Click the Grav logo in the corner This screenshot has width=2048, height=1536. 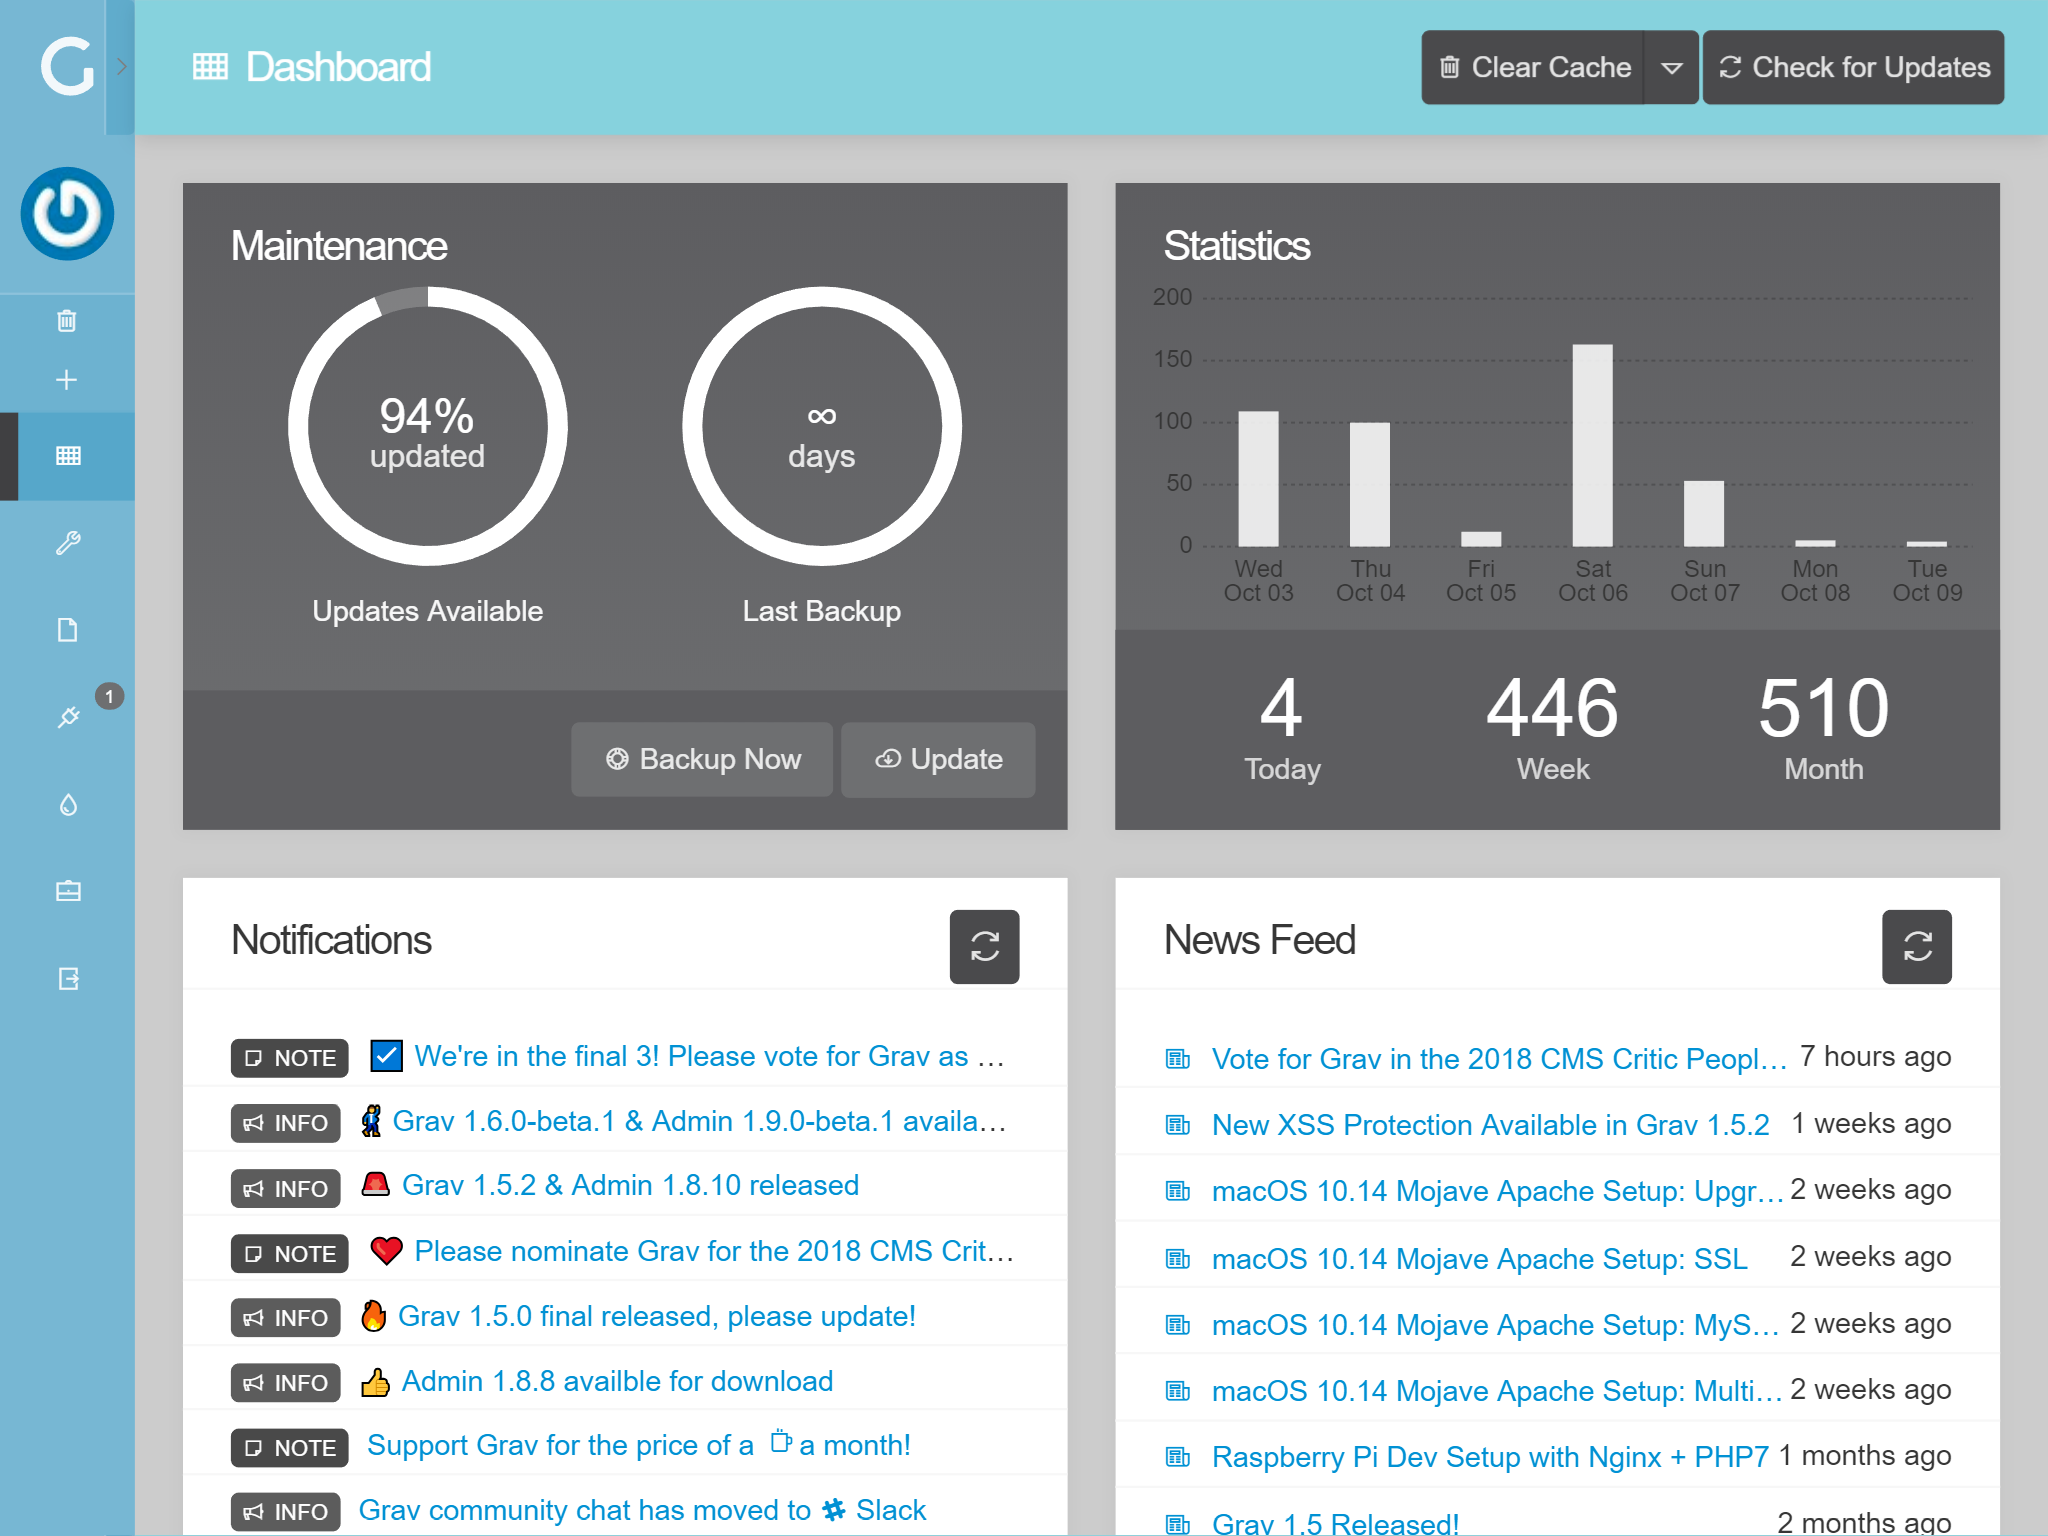(x=65, y=67)
